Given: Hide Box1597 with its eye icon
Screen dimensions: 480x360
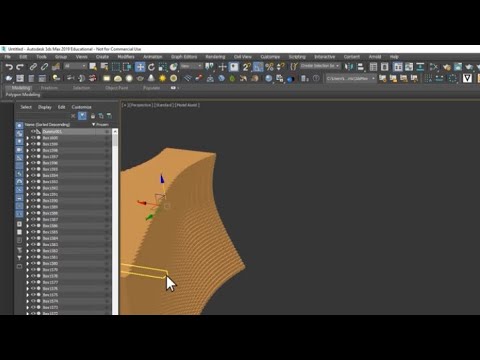Looking at the screenshot, I should point(33,157).
